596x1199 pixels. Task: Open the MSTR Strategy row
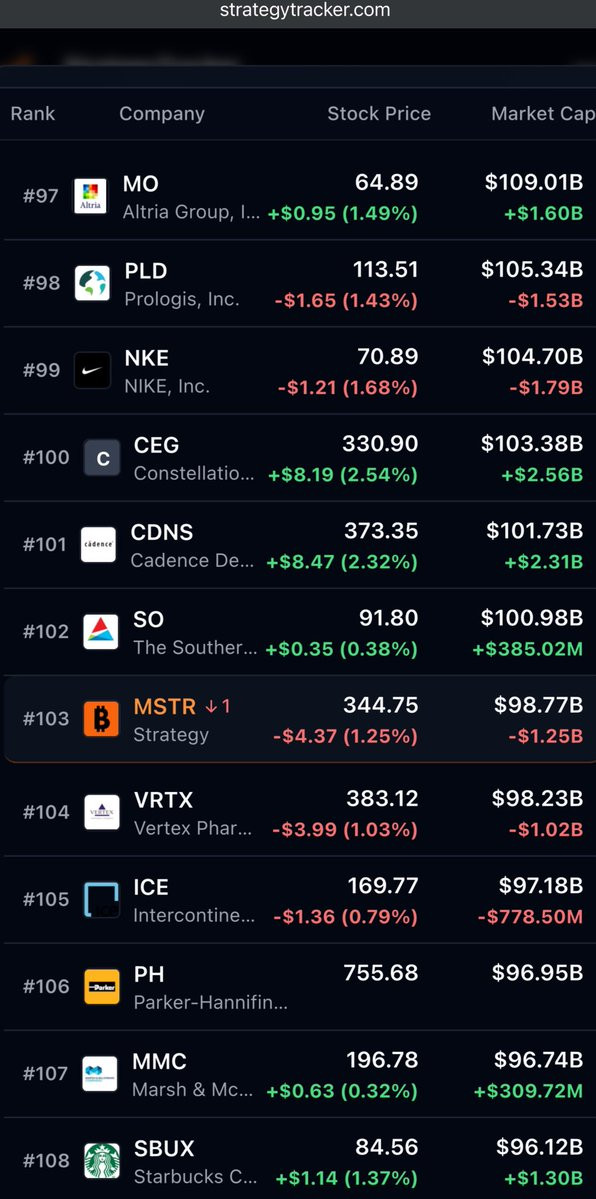point(300,720)
